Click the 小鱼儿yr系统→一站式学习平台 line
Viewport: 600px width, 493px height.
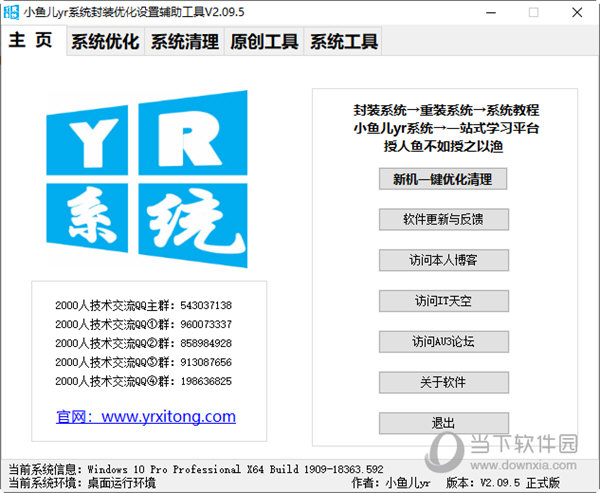pyautogui.click(x=446, y=128)
